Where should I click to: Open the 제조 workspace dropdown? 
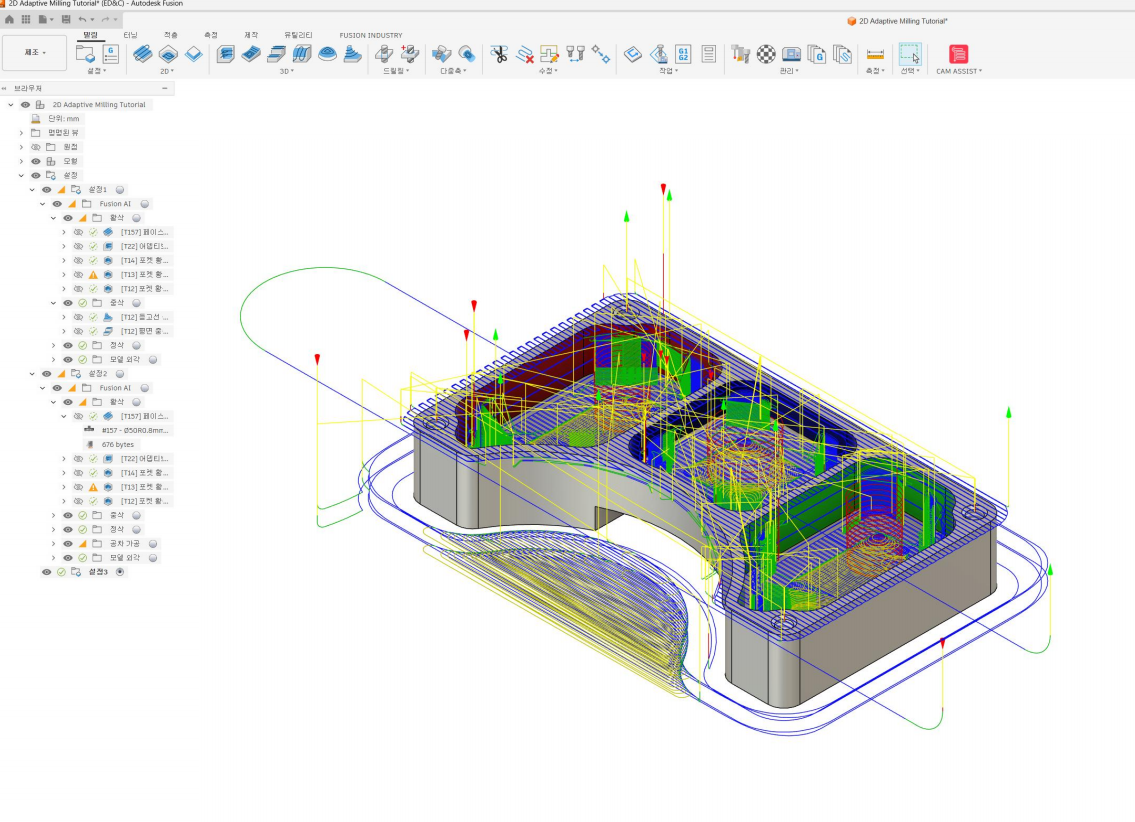[35, 53]
